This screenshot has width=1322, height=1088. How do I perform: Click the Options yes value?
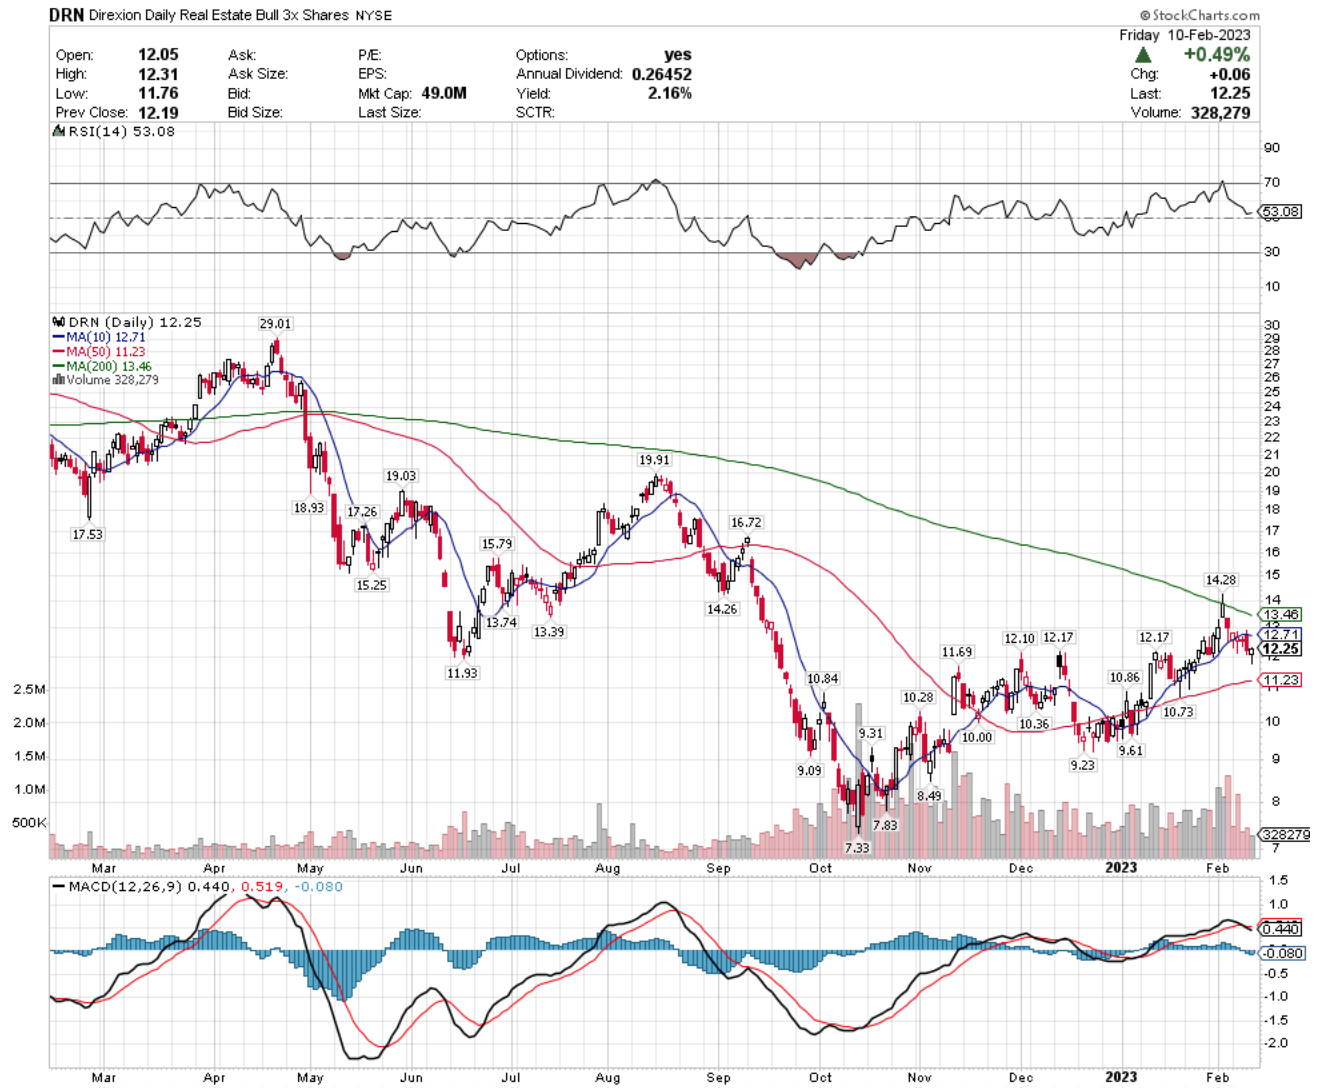click(x=677, y=55)
